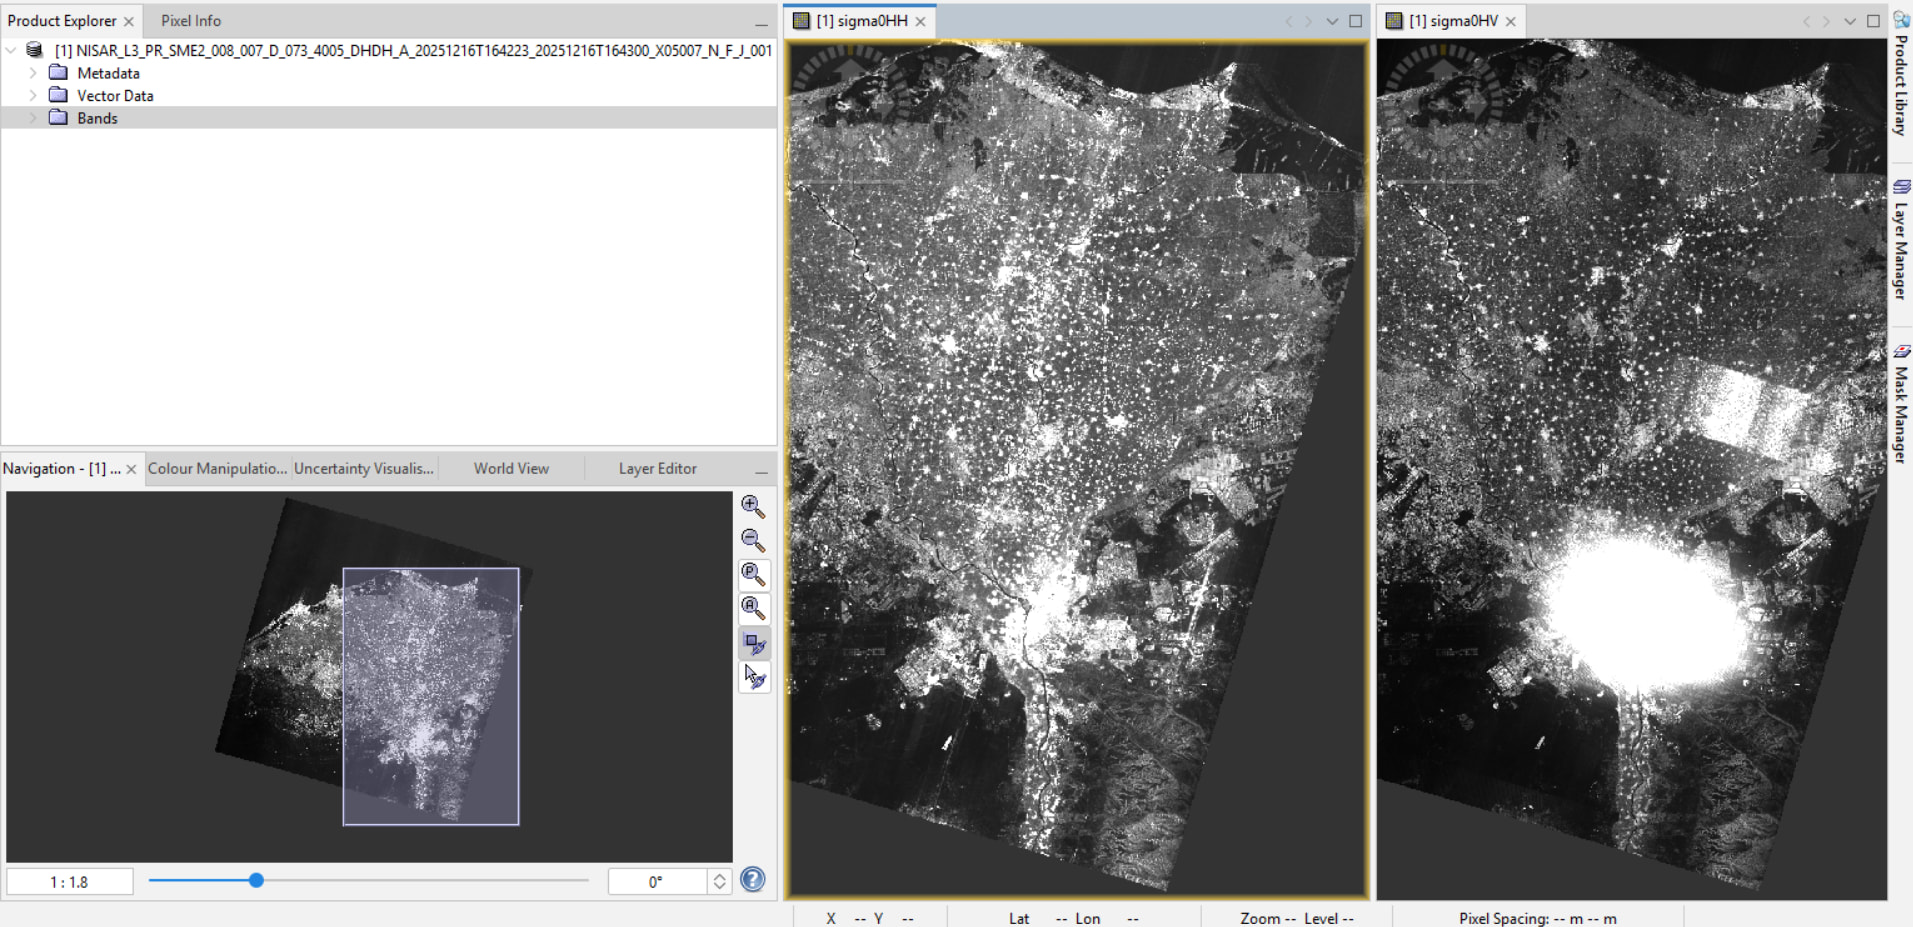Open the Layer Manager side panel

coord(1901,240)
